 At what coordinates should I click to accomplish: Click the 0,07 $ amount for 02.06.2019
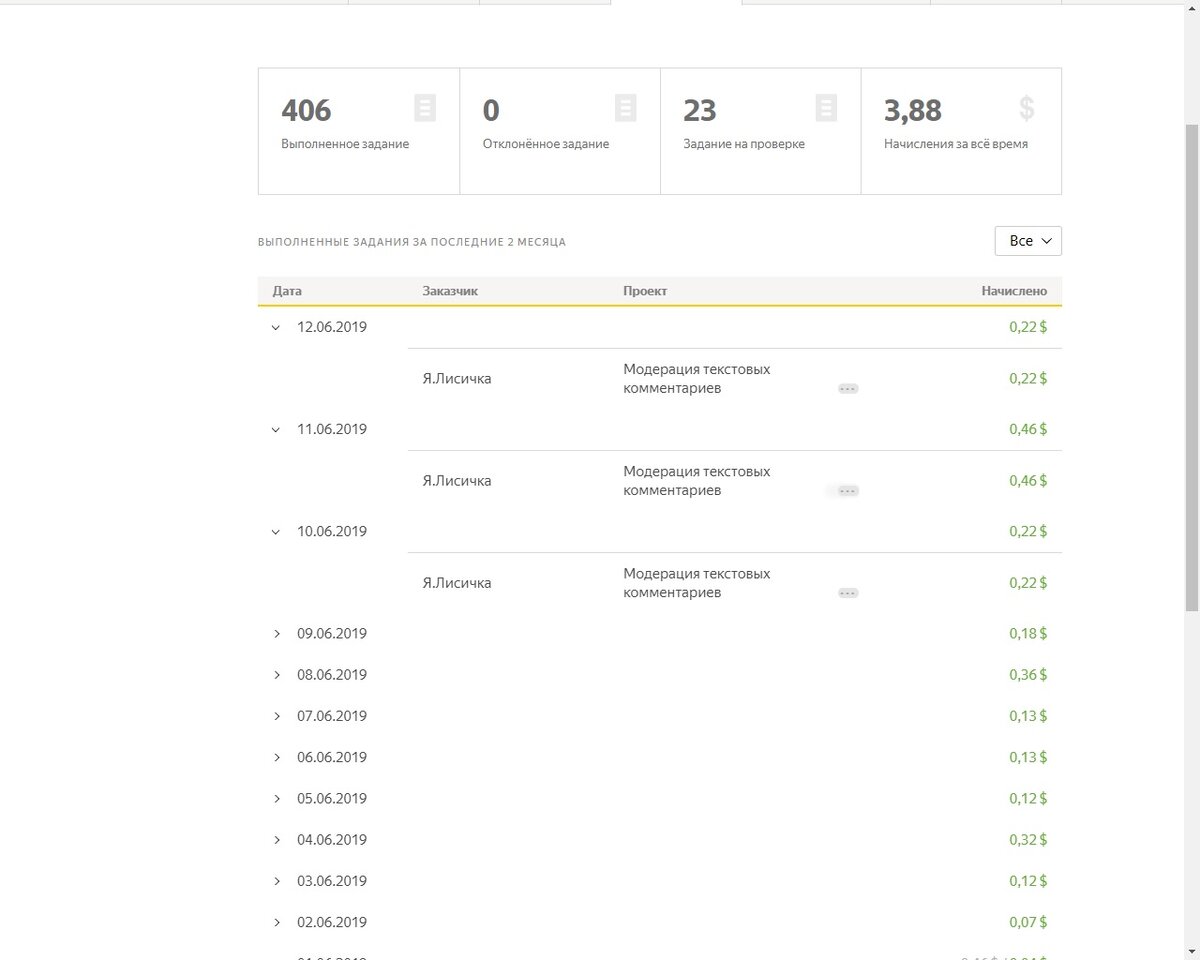(x=1028, y=922)
